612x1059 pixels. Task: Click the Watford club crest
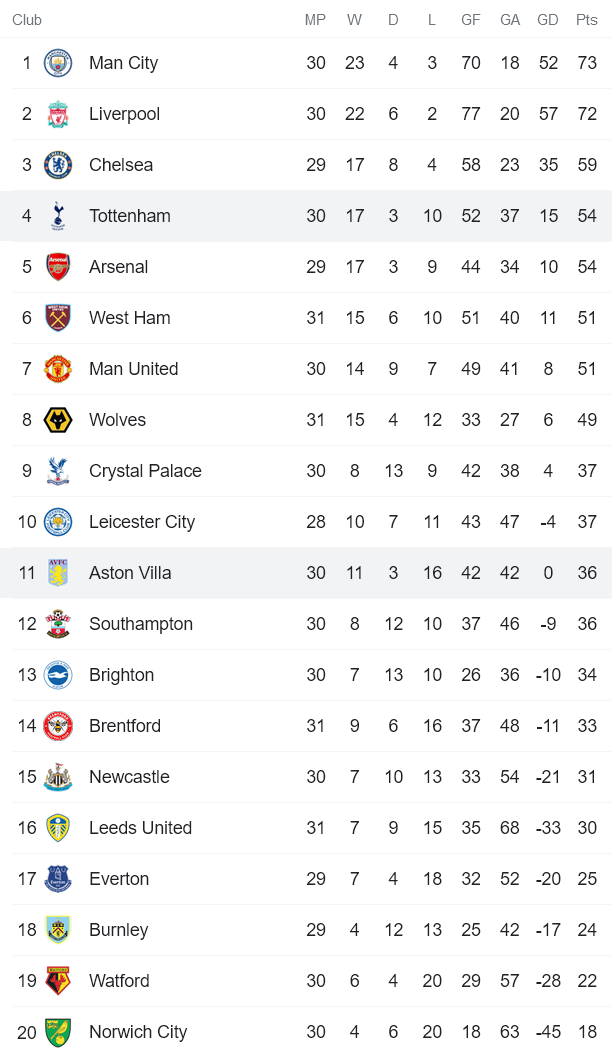[58, 981]
